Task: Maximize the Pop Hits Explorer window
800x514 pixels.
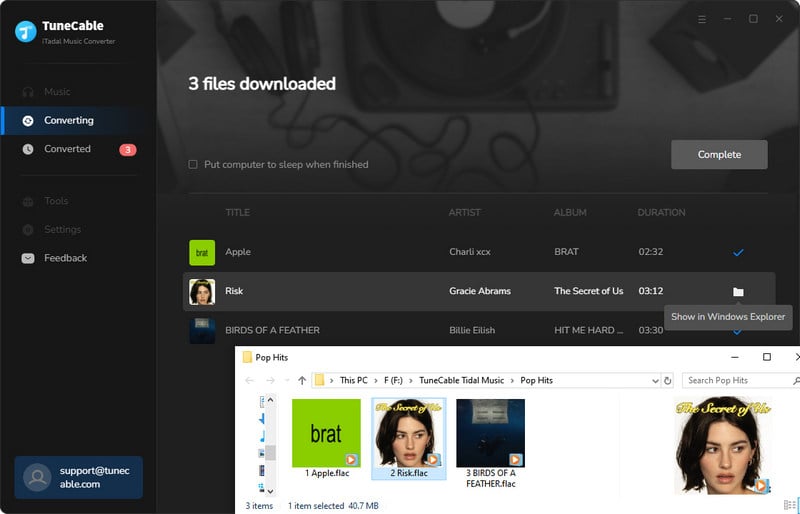Action: point(766,357)
